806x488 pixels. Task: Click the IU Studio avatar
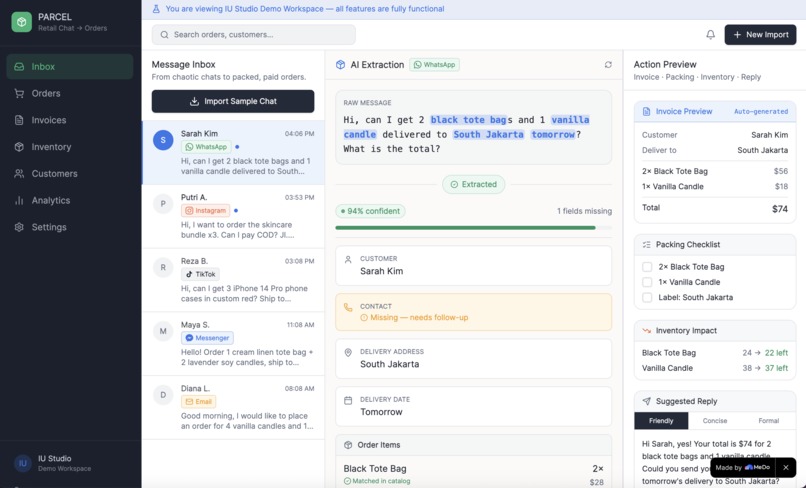23,463
